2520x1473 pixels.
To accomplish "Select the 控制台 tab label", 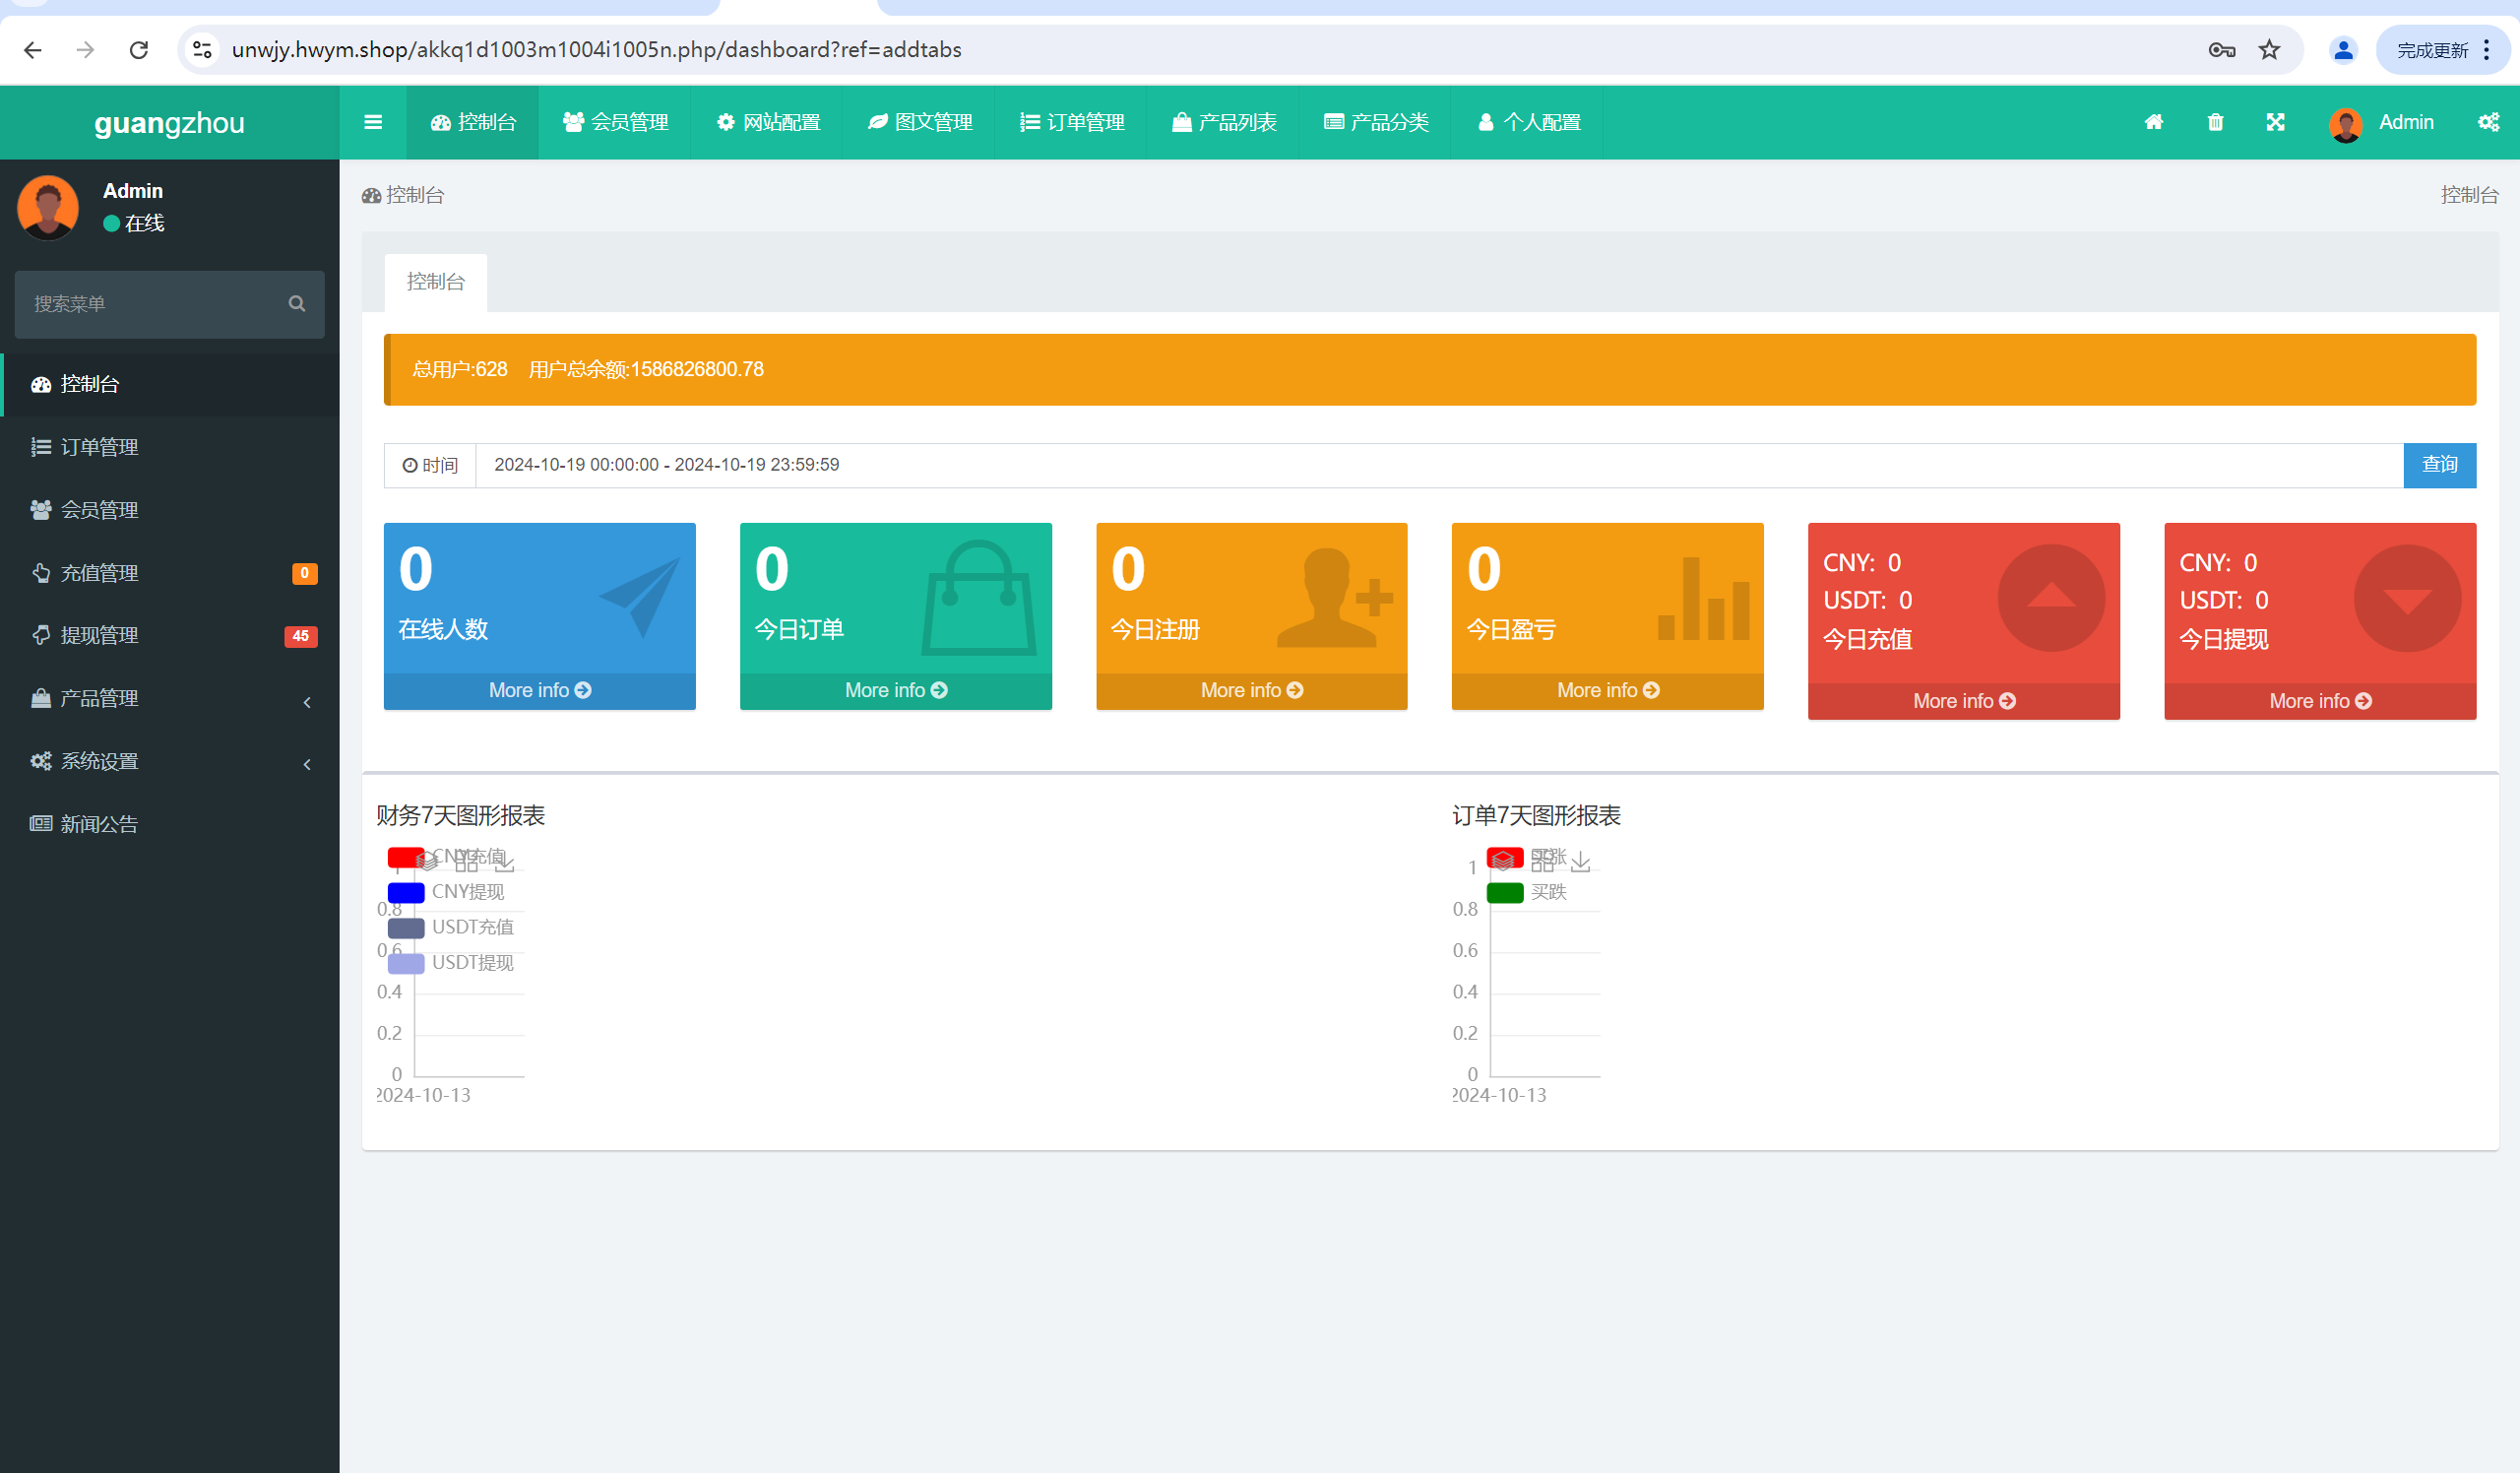I will [435, 281].
